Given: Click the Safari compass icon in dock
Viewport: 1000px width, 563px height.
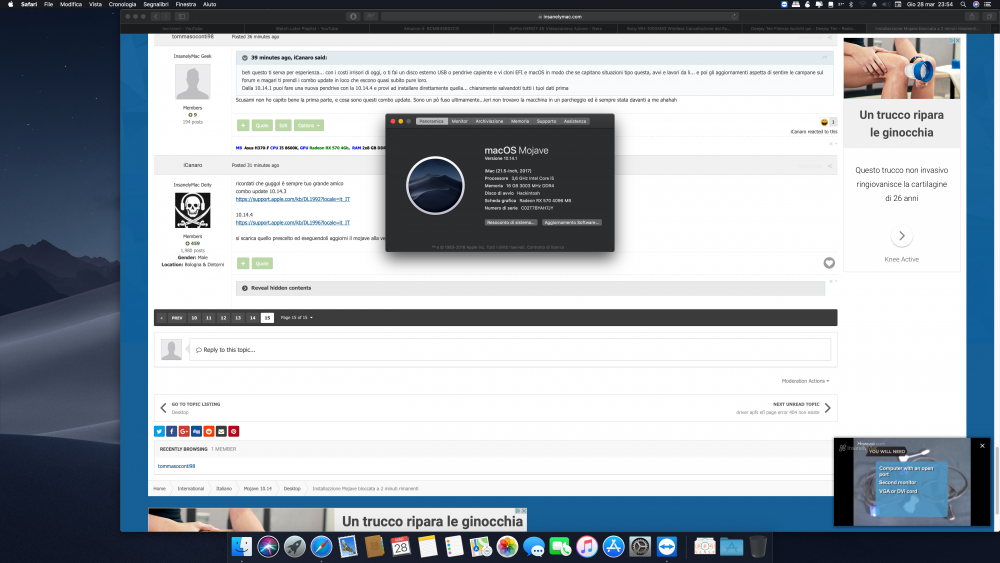Looking at the screenshot, I should click(321, 546).
